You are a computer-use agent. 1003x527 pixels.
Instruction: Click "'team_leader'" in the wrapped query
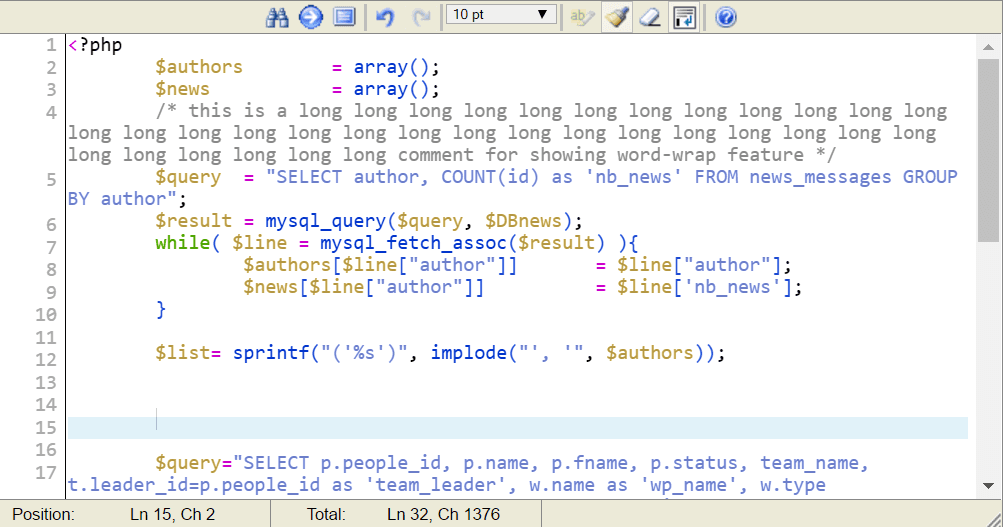coord(441,485)
